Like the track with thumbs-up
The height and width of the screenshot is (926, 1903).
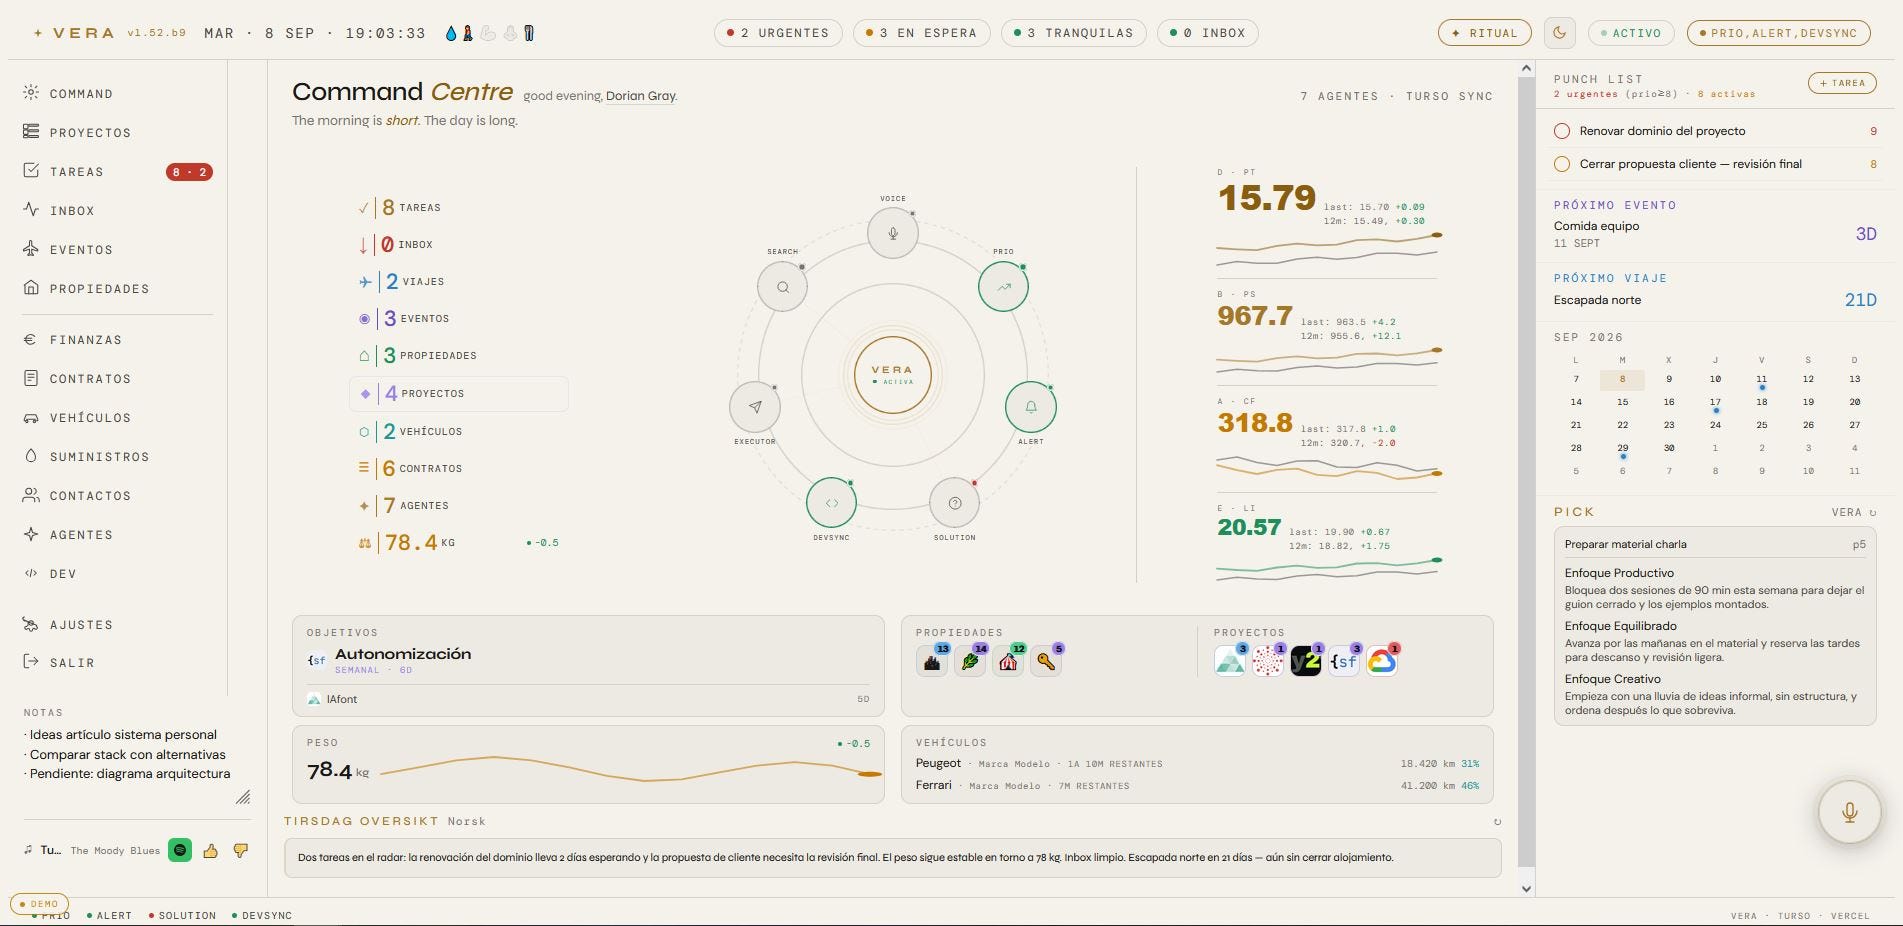coord(210,851)
